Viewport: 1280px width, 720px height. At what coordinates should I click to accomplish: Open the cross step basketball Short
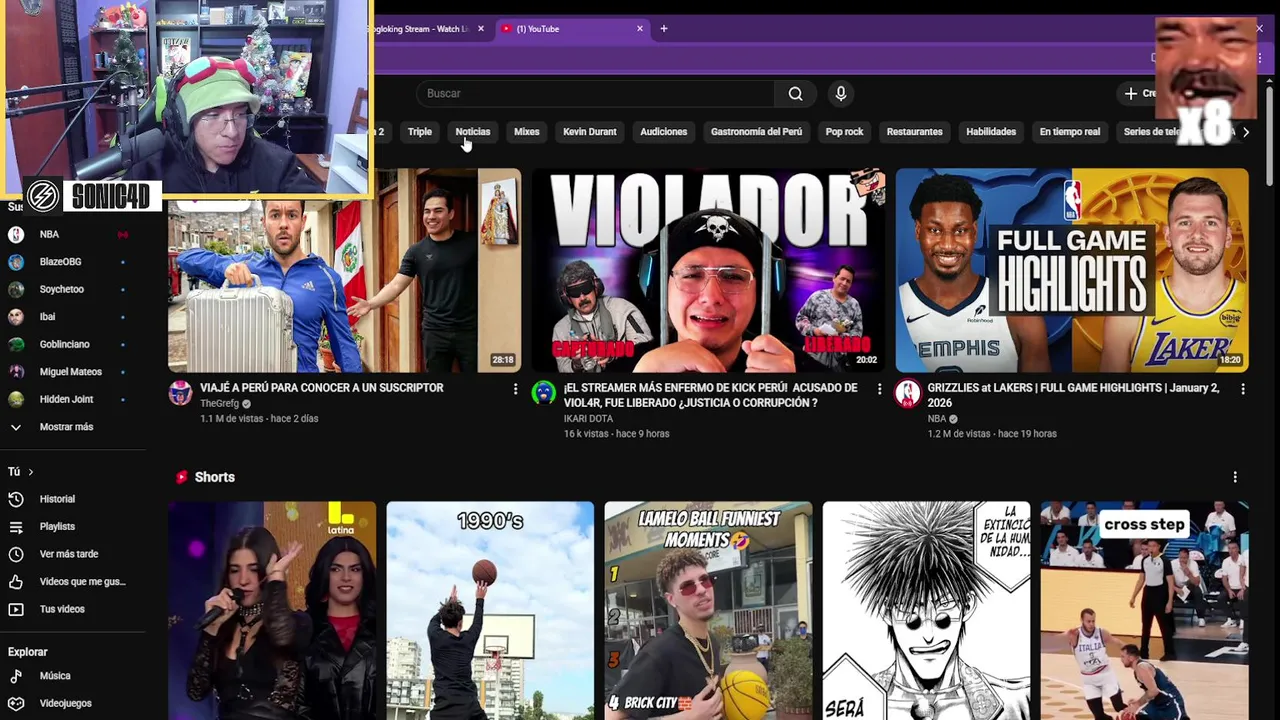tap(1144, 611)
